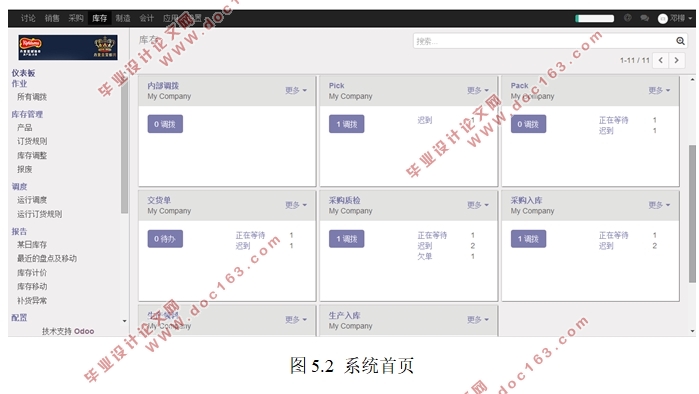Click 欠单 link in 采购质检 card

(x=424, y=256)
